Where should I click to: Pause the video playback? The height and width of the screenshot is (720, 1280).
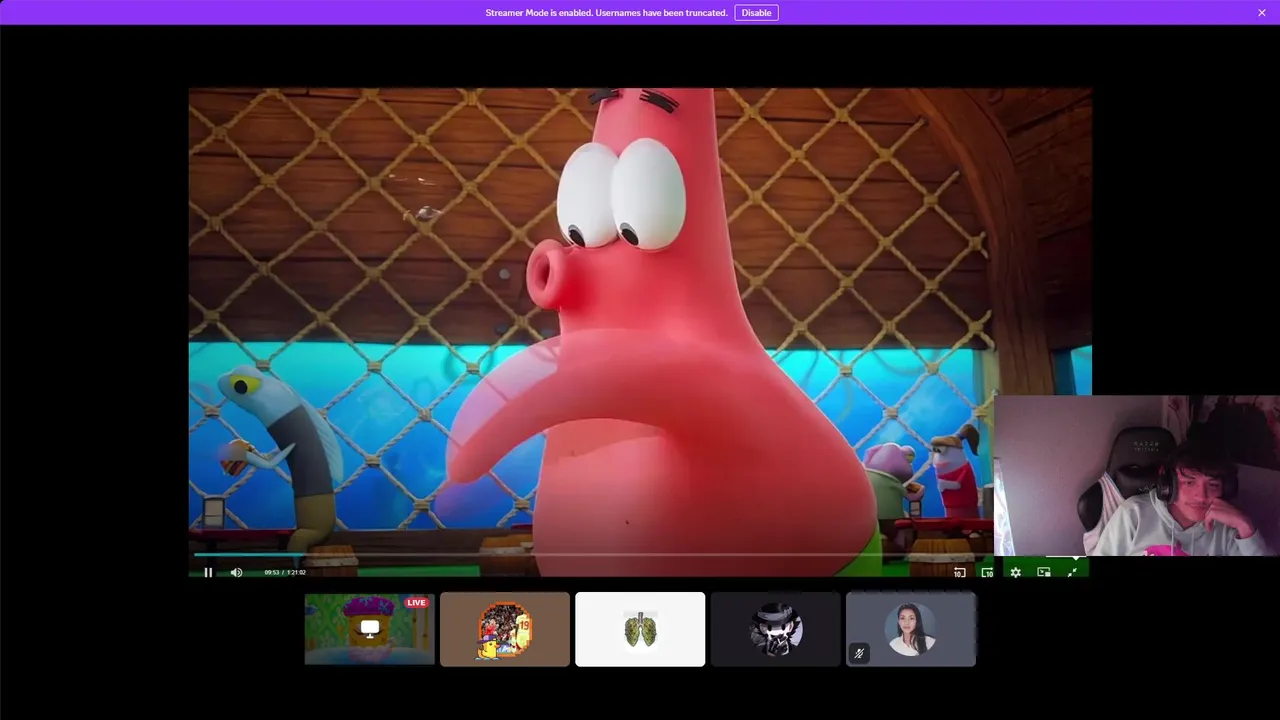(208, 572)
